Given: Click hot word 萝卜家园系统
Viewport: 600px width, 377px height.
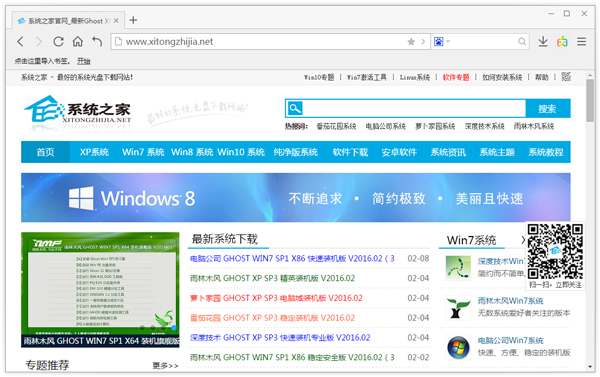Looking at the screenshot, I should pos(435,126).
